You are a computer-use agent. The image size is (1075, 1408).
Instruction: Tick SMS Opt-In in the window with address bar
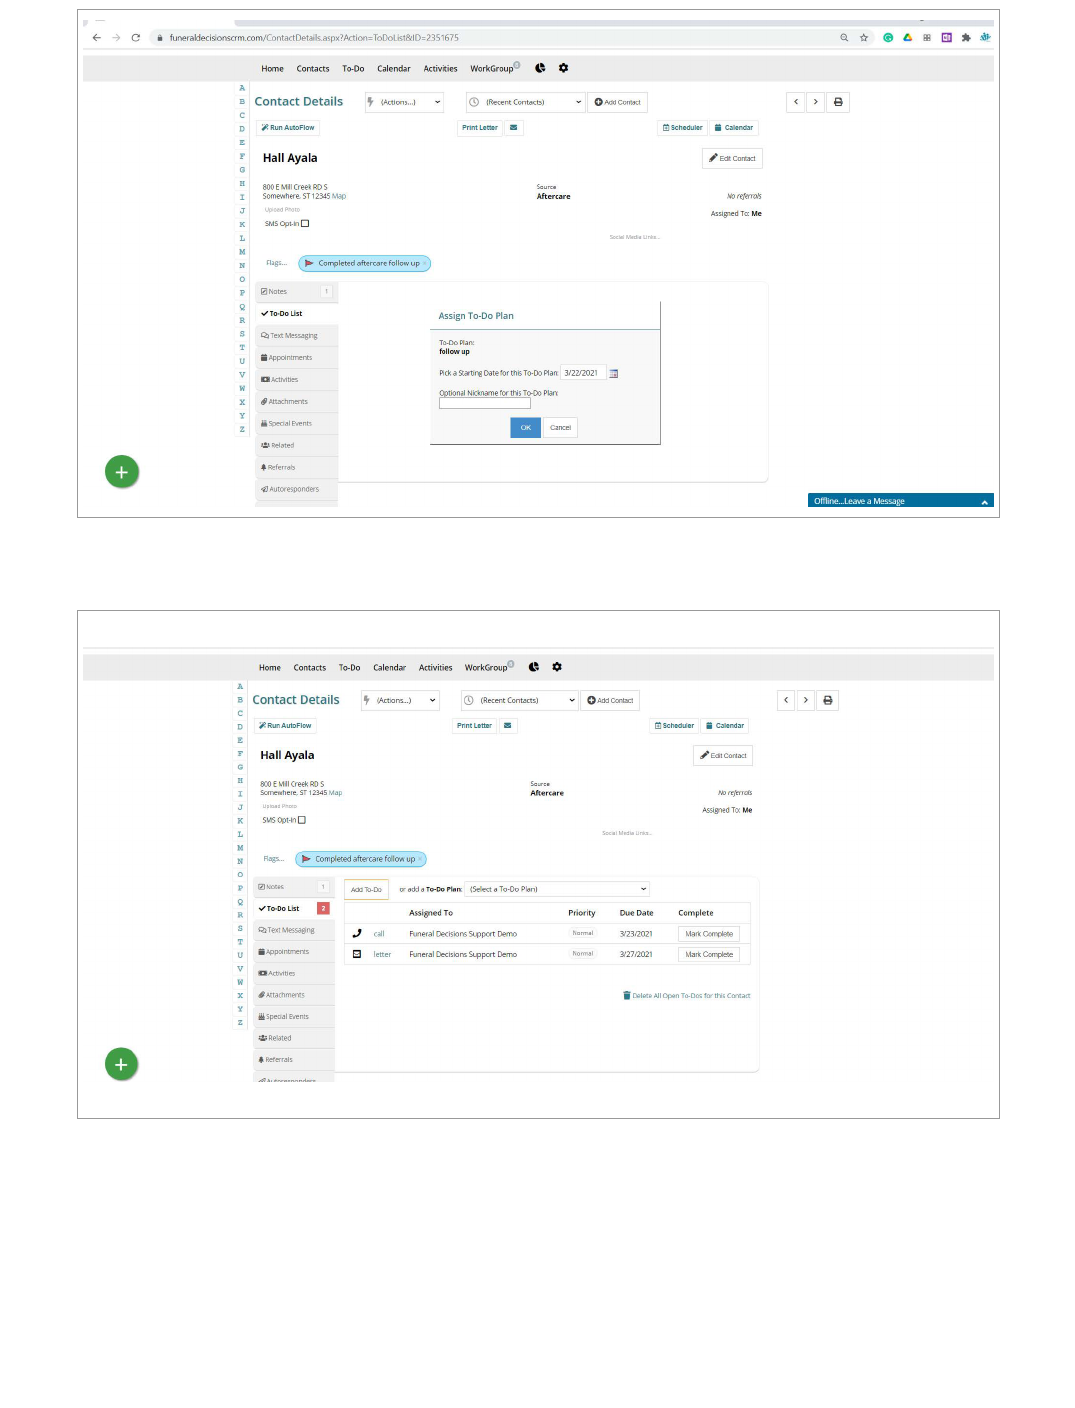pyautogui.click(x=305, y=224)
